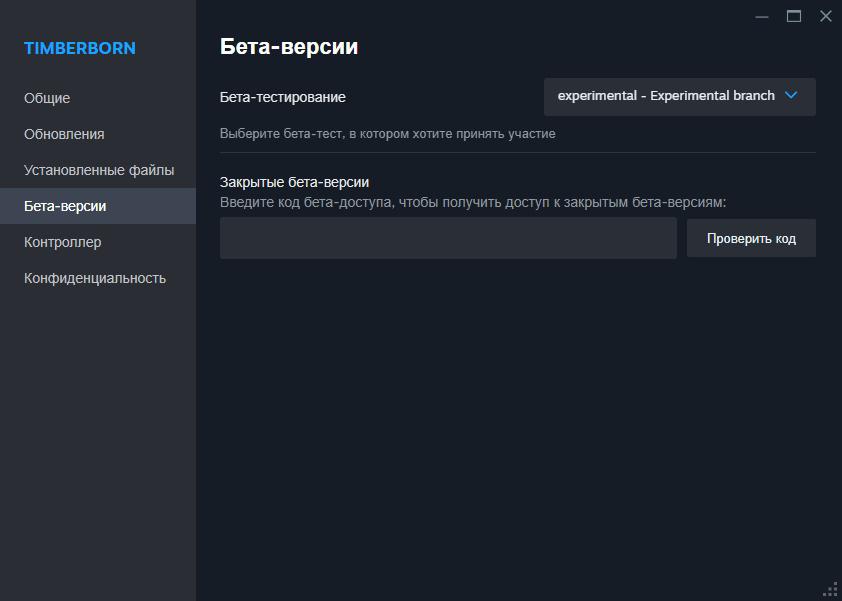Close the Timberborn properties window
This screenshot has height=601, width=842.
[826, 17]
